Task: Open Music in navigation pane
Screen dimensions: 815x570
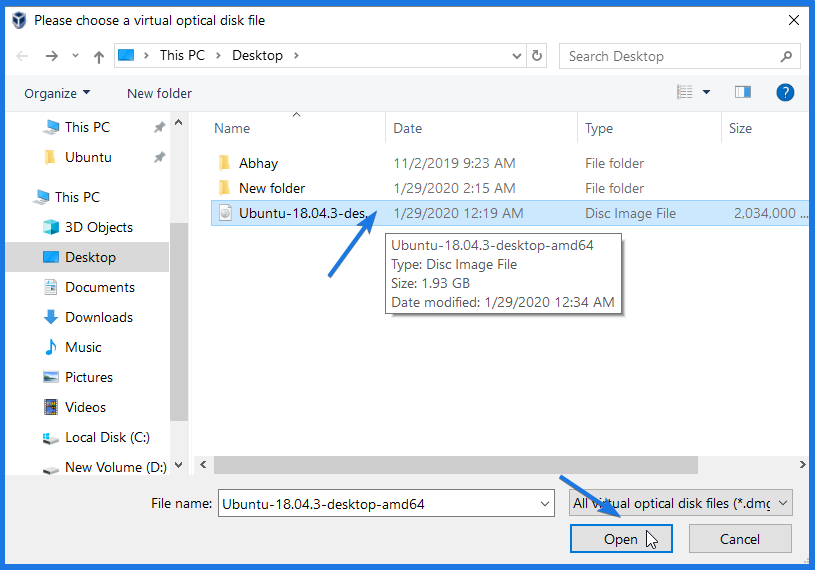Action: [x=83, y=348]
